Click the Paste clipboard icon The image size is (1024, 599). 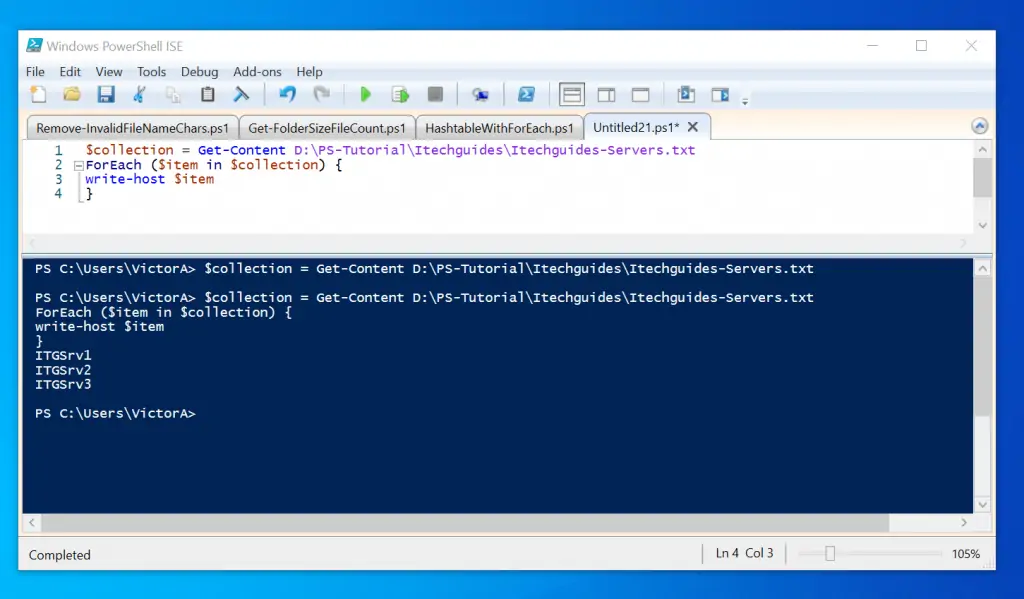pyautogui.click(x=208, y=95)
